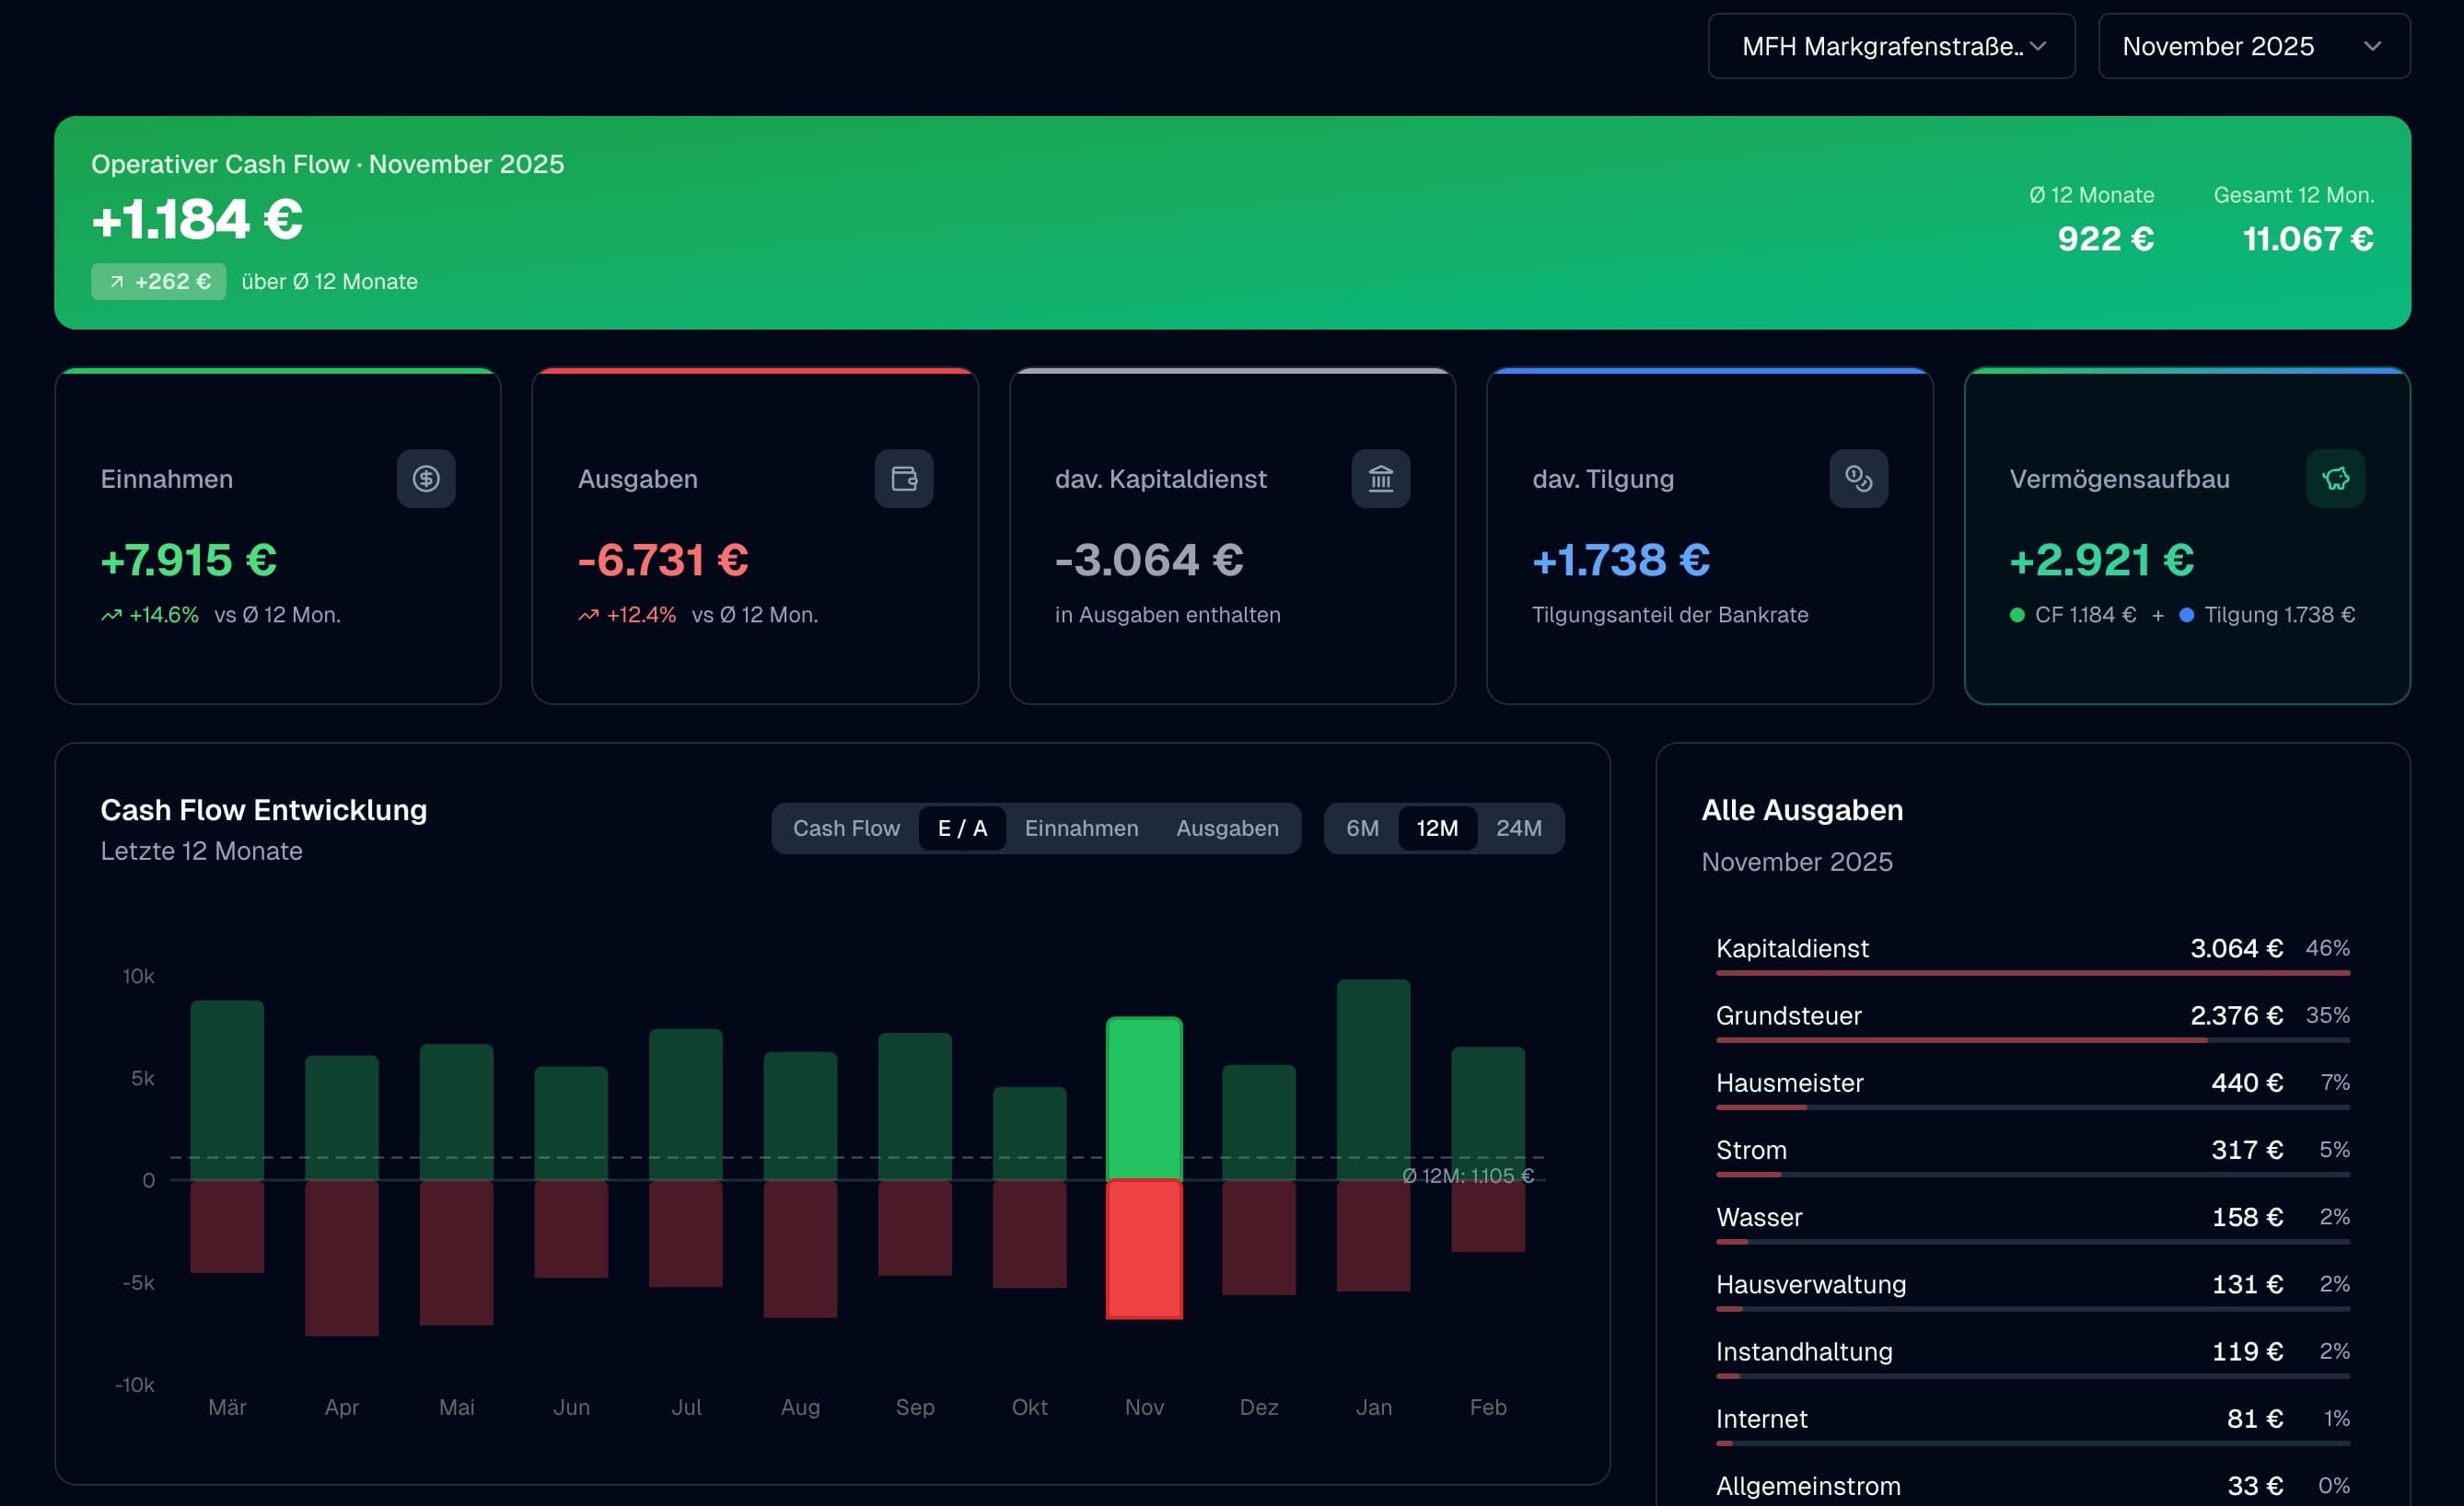Image resolution: width=2464 pixels, height=1506 pixels.
Task: Select the Grundsteuer expense entry
Action: (x=2030, y=1015)
